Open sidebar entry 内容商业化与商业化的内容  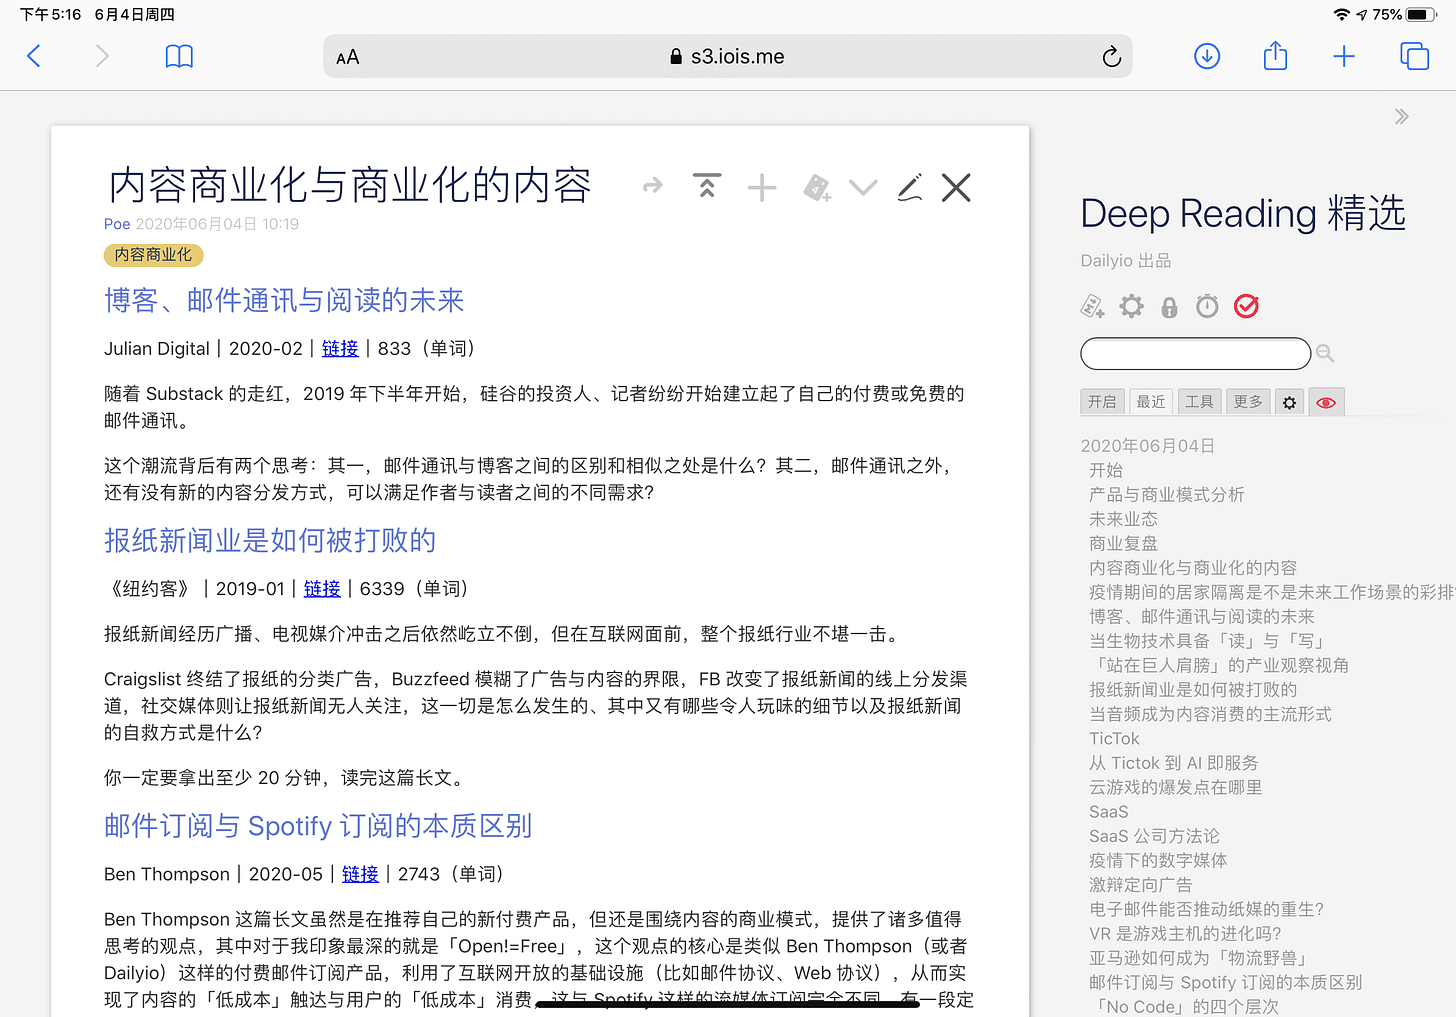1193,567
